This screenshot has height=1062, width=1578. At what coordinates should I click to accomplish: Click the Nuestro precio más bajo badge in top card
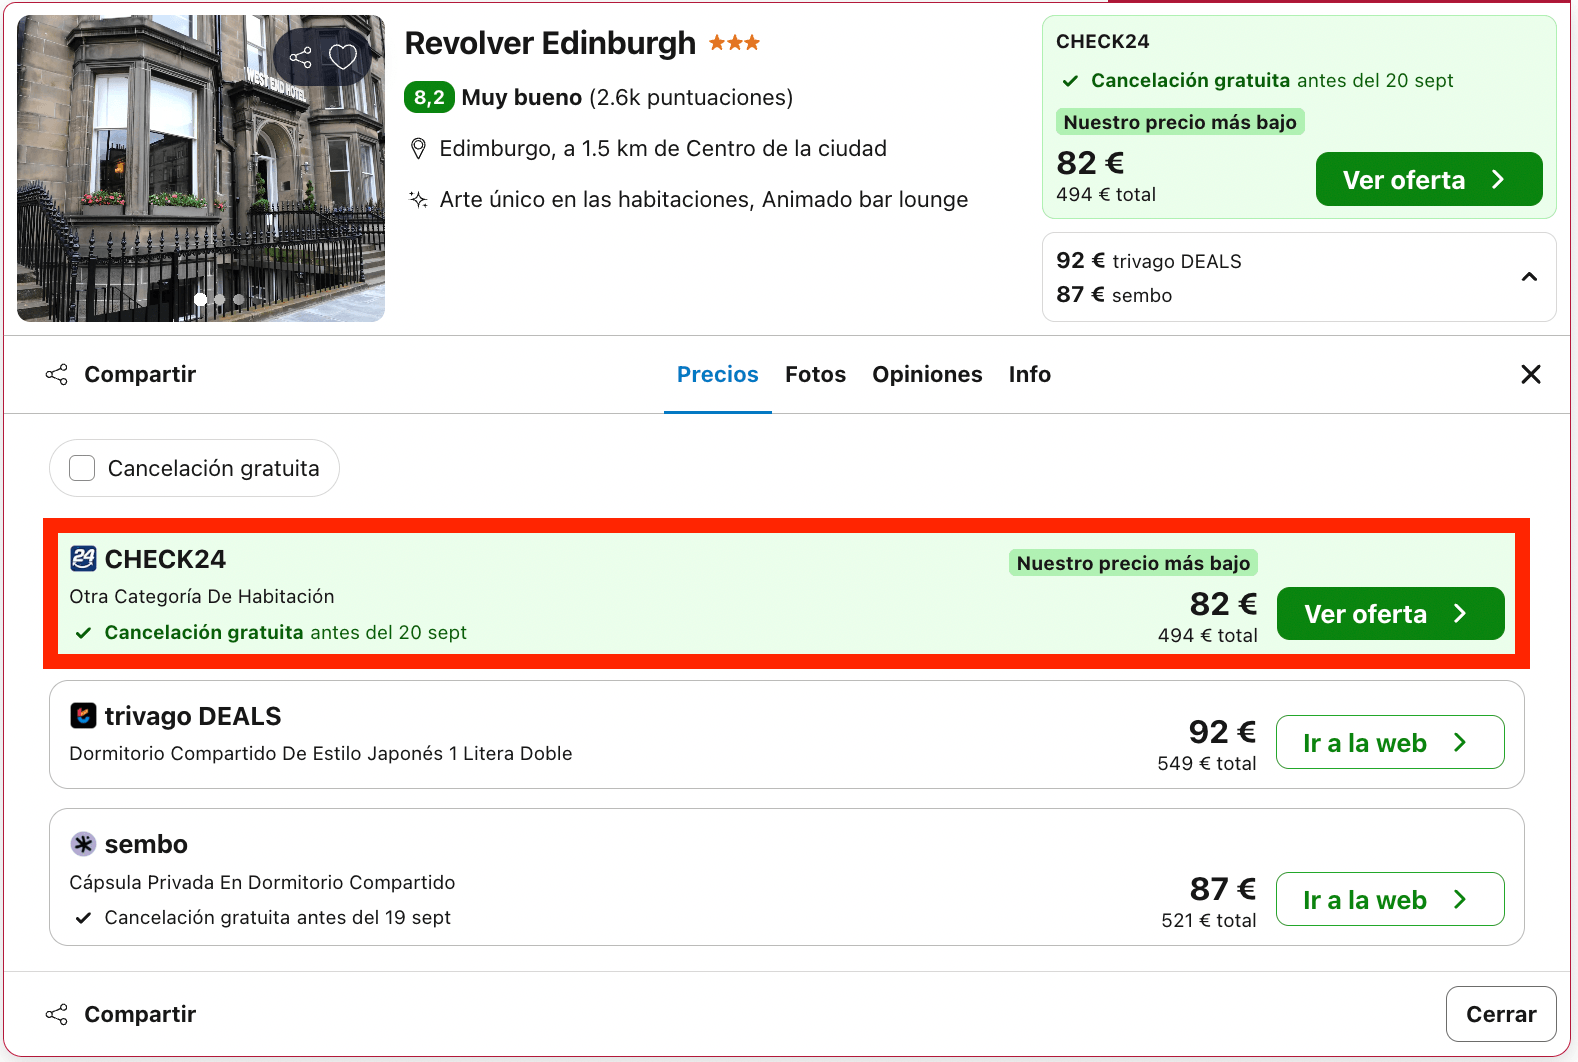[1180, 122]
